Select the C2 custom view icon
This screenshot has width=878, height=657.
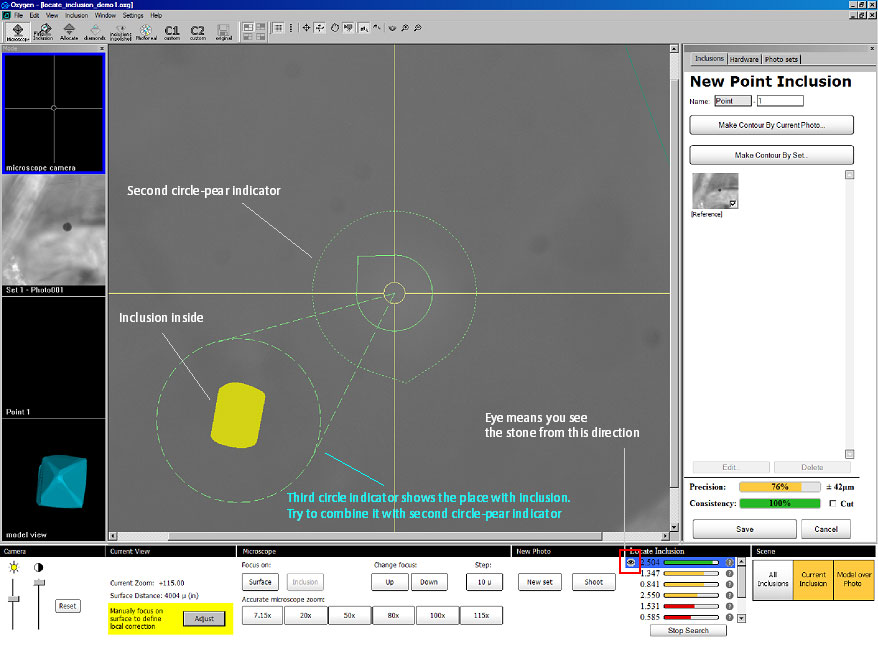click(x=197, y=31)
